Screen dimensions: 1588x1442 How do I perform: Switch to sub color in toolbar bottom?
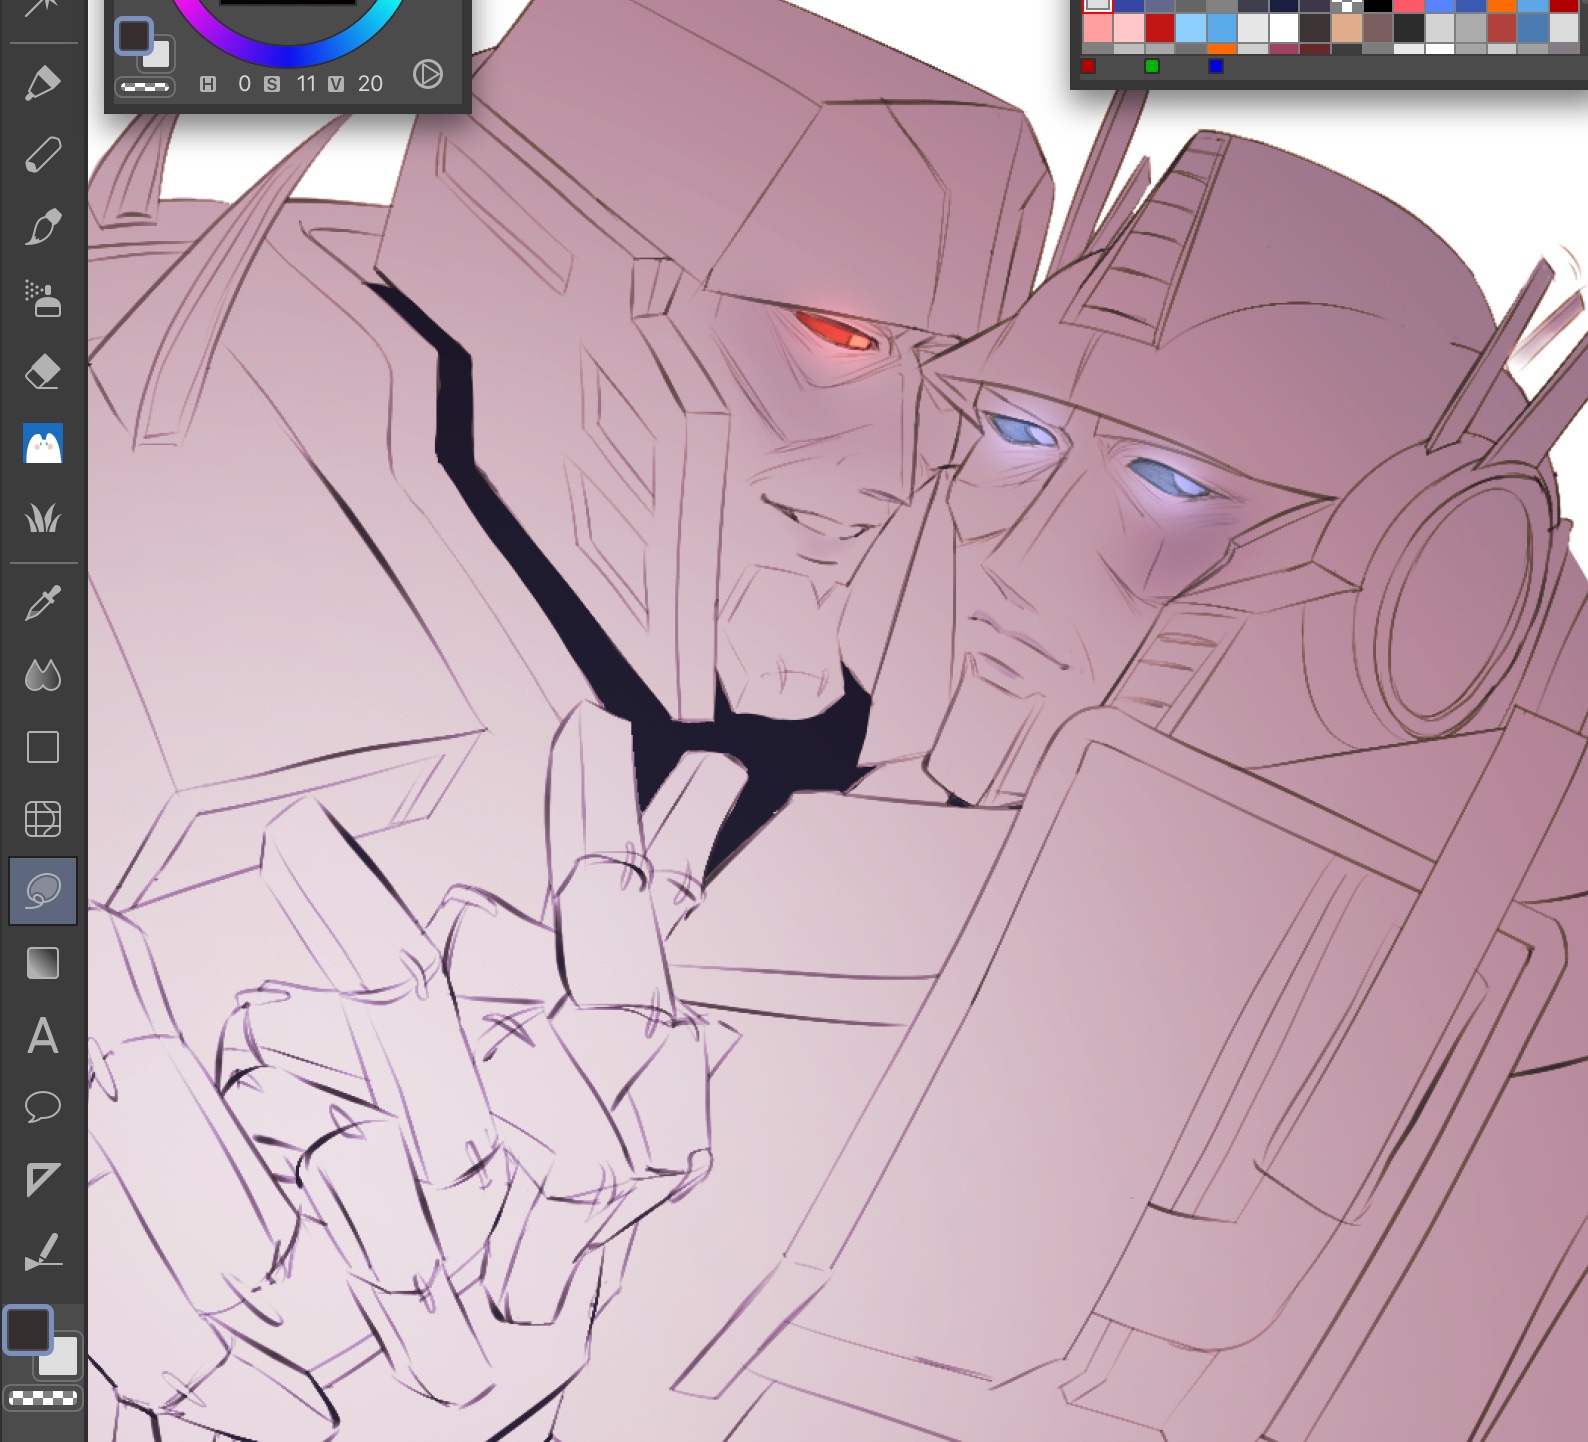tap(59, 1355)
